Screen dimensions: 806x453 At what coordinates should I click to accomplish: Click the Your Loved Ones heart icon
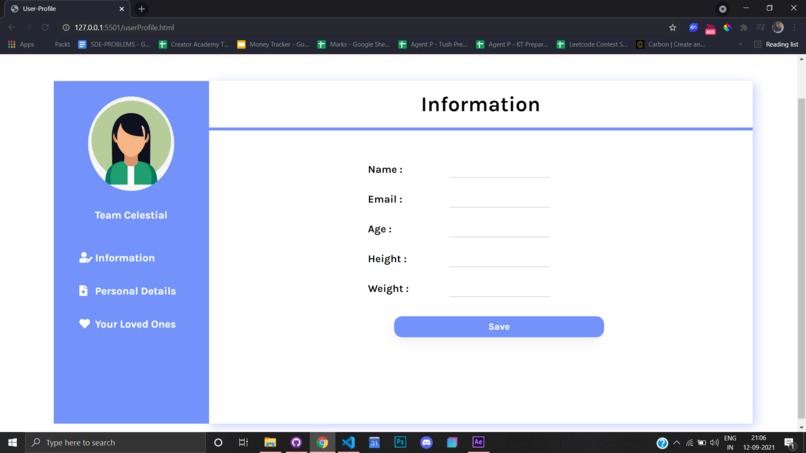pyautogui.click(x=84, y=323)
